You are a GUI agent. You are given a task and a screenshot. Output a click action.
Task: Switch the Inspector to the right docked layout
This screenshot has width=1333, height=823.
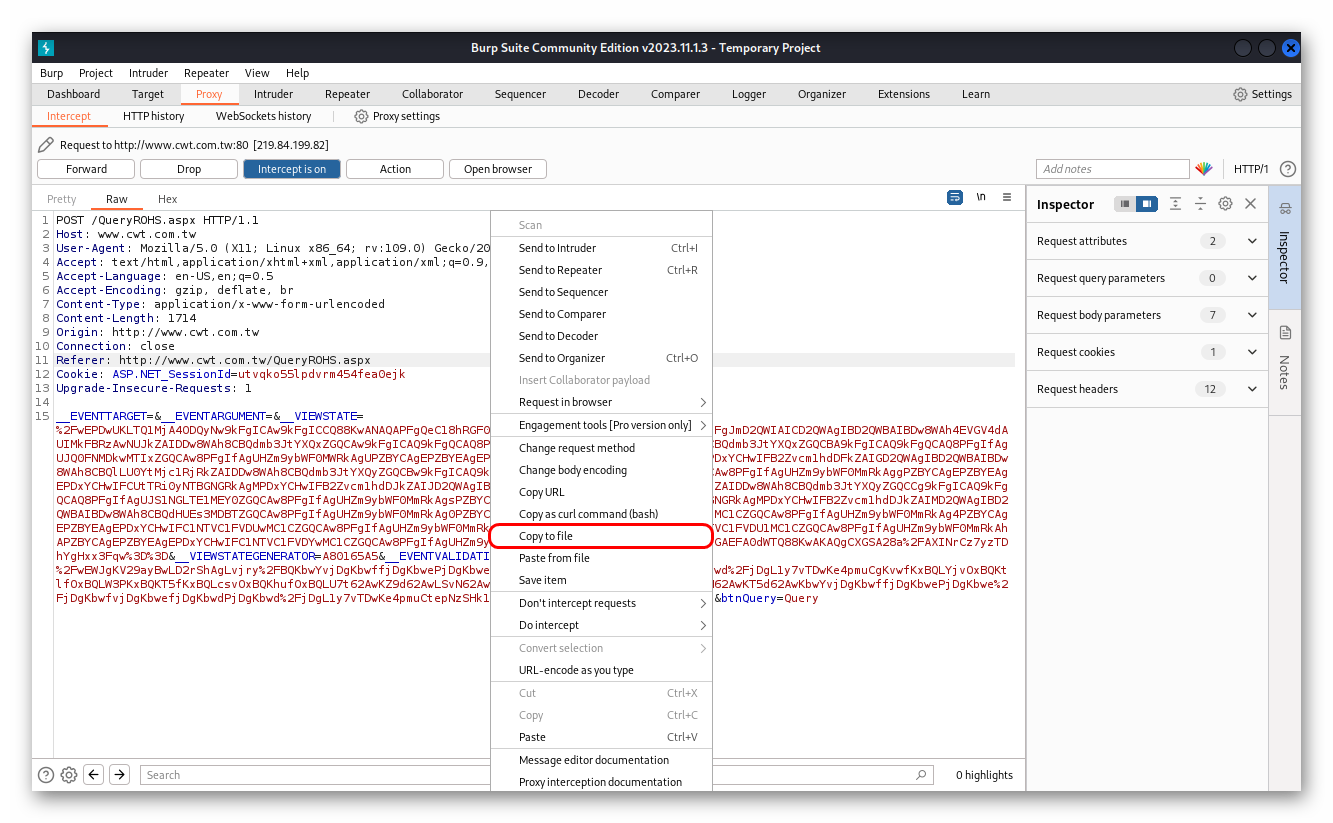pyautogui.click(x=1147, y=204)
